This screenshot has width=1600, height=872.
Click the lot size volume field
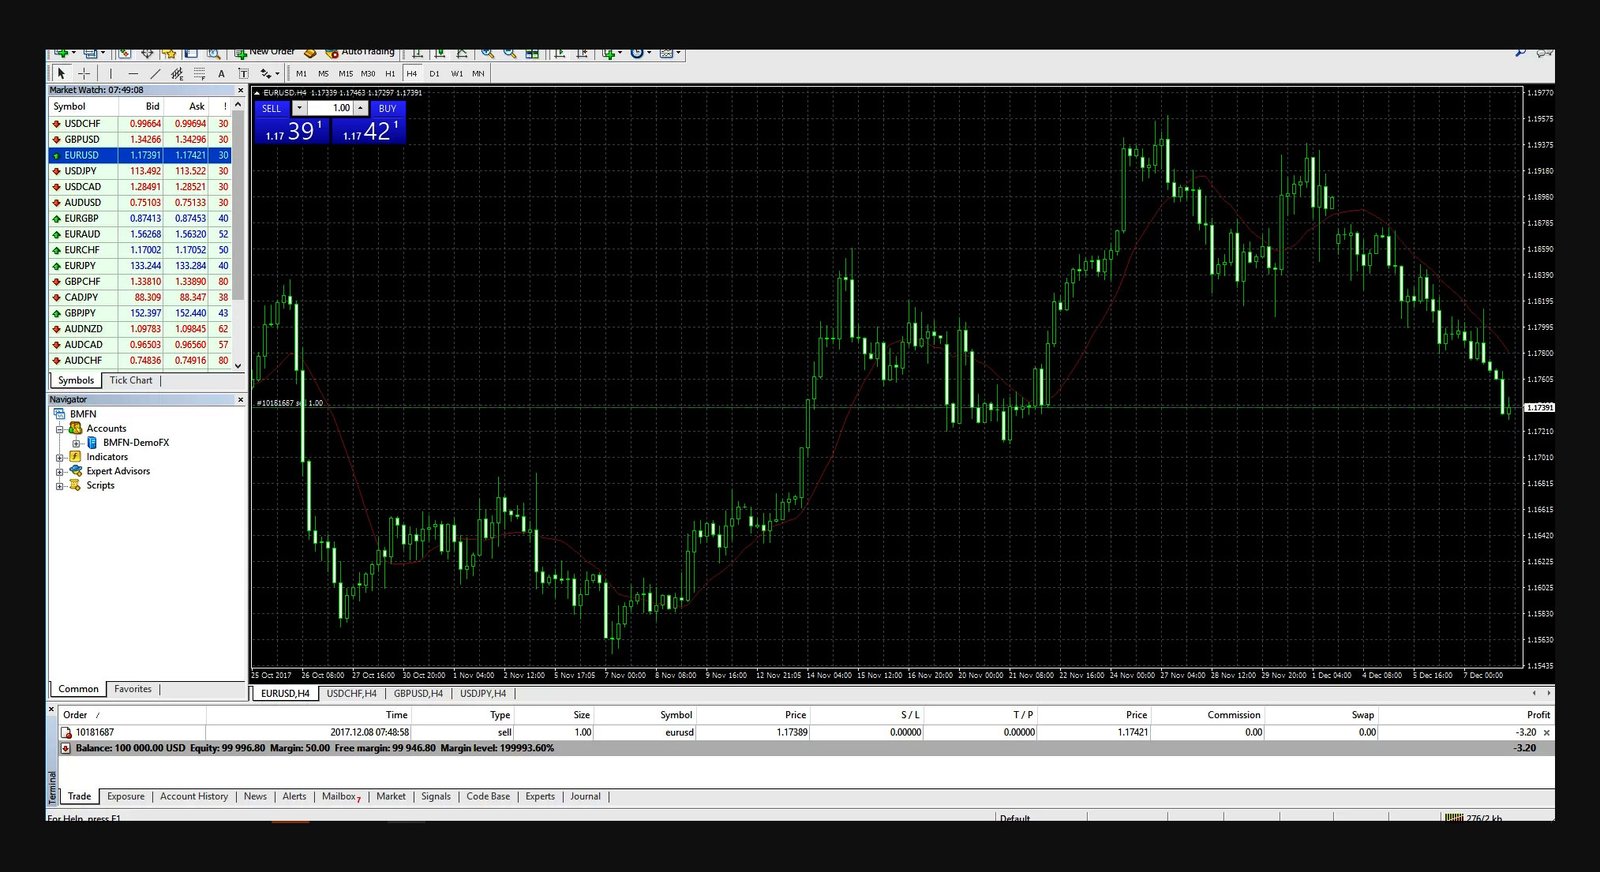click(x=330, y=108)
